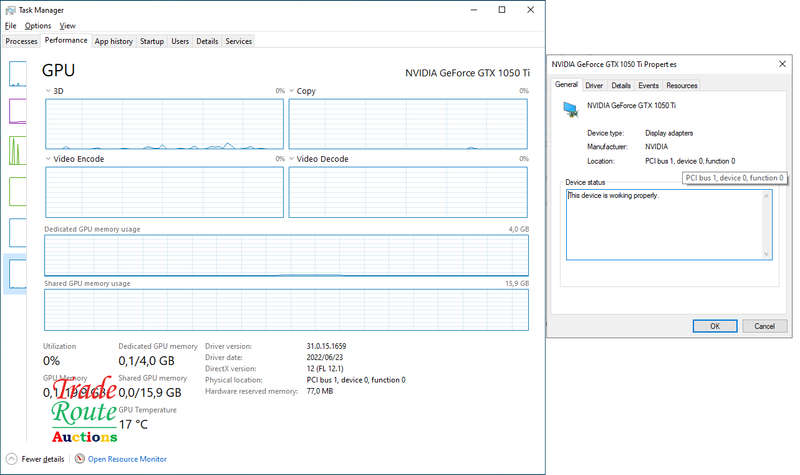
Task: Click the 4,0 GB dedicated graph scale label
Action: pos(518,229)
